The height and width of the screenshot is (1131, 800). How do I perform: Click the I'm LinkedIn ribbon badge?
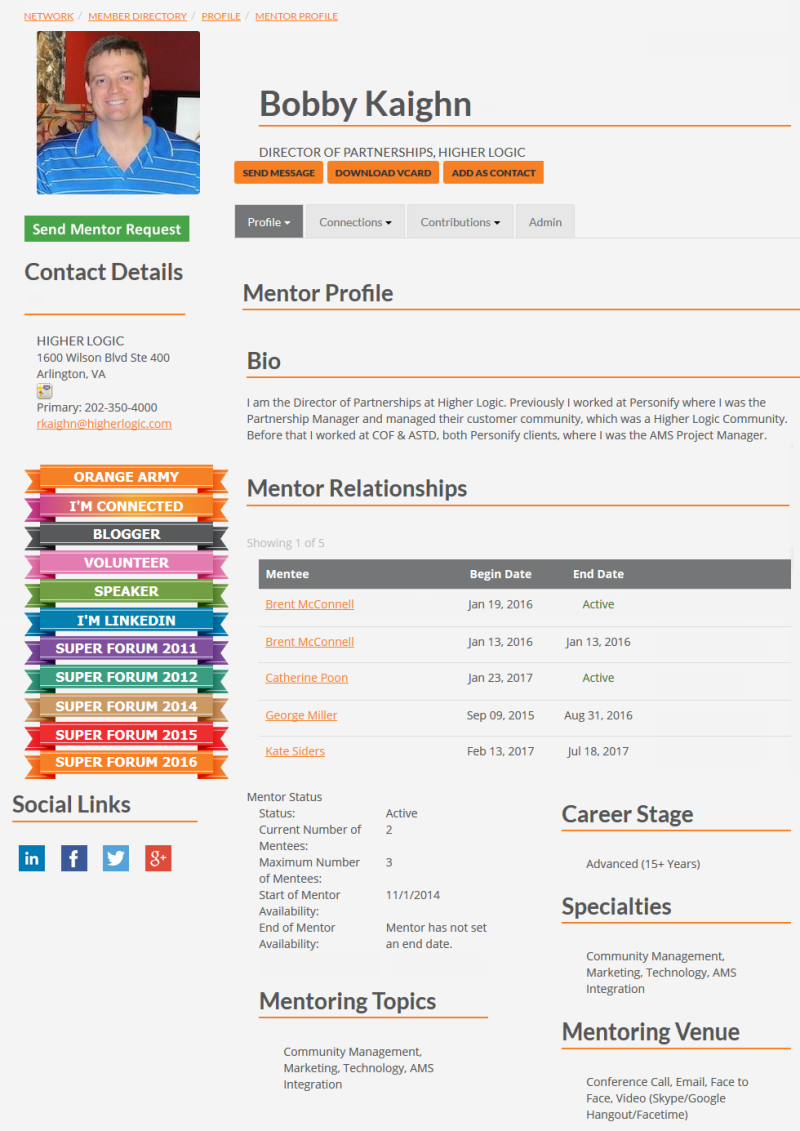[x=126, y=620]
